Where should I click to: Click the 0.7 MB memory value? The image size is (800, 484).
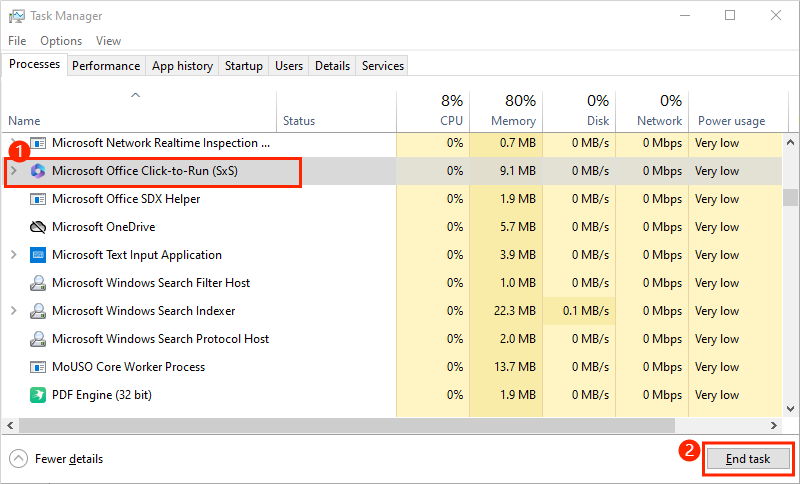point(518,143)
